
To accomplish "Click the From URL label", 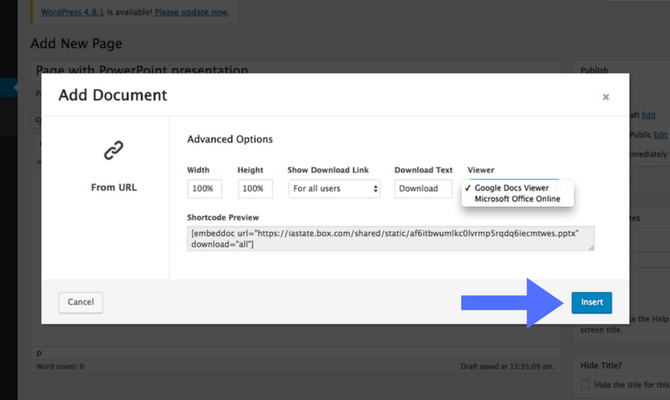I will click(114, 187).
